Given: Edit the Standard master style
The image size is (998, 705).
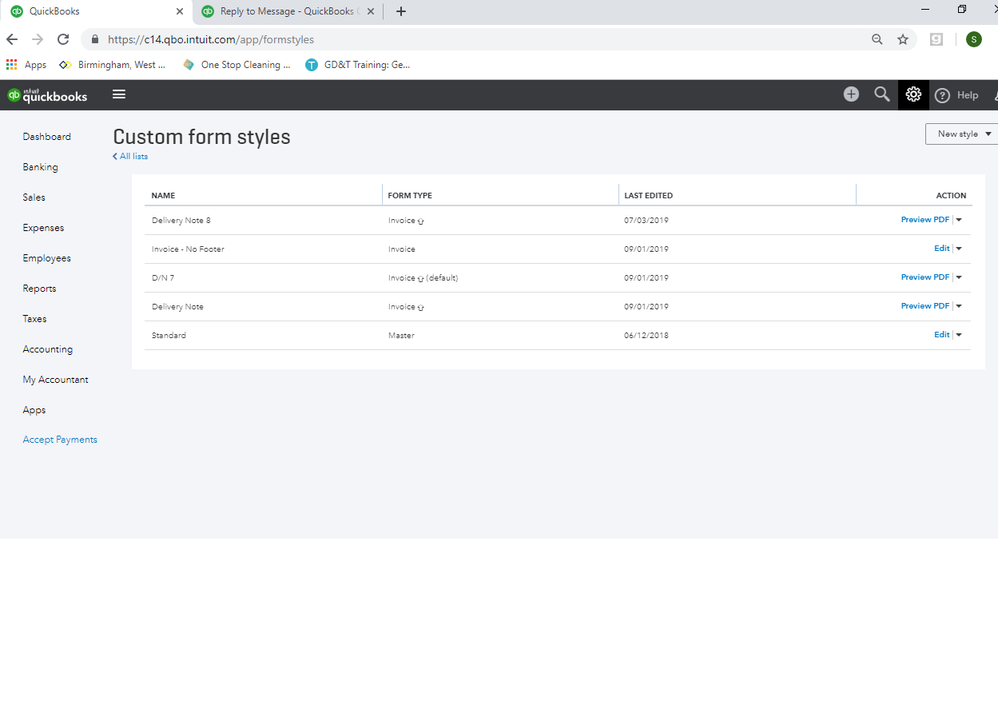Looking at the screenshot, I should pyautogui.click(x=941, y=334).
